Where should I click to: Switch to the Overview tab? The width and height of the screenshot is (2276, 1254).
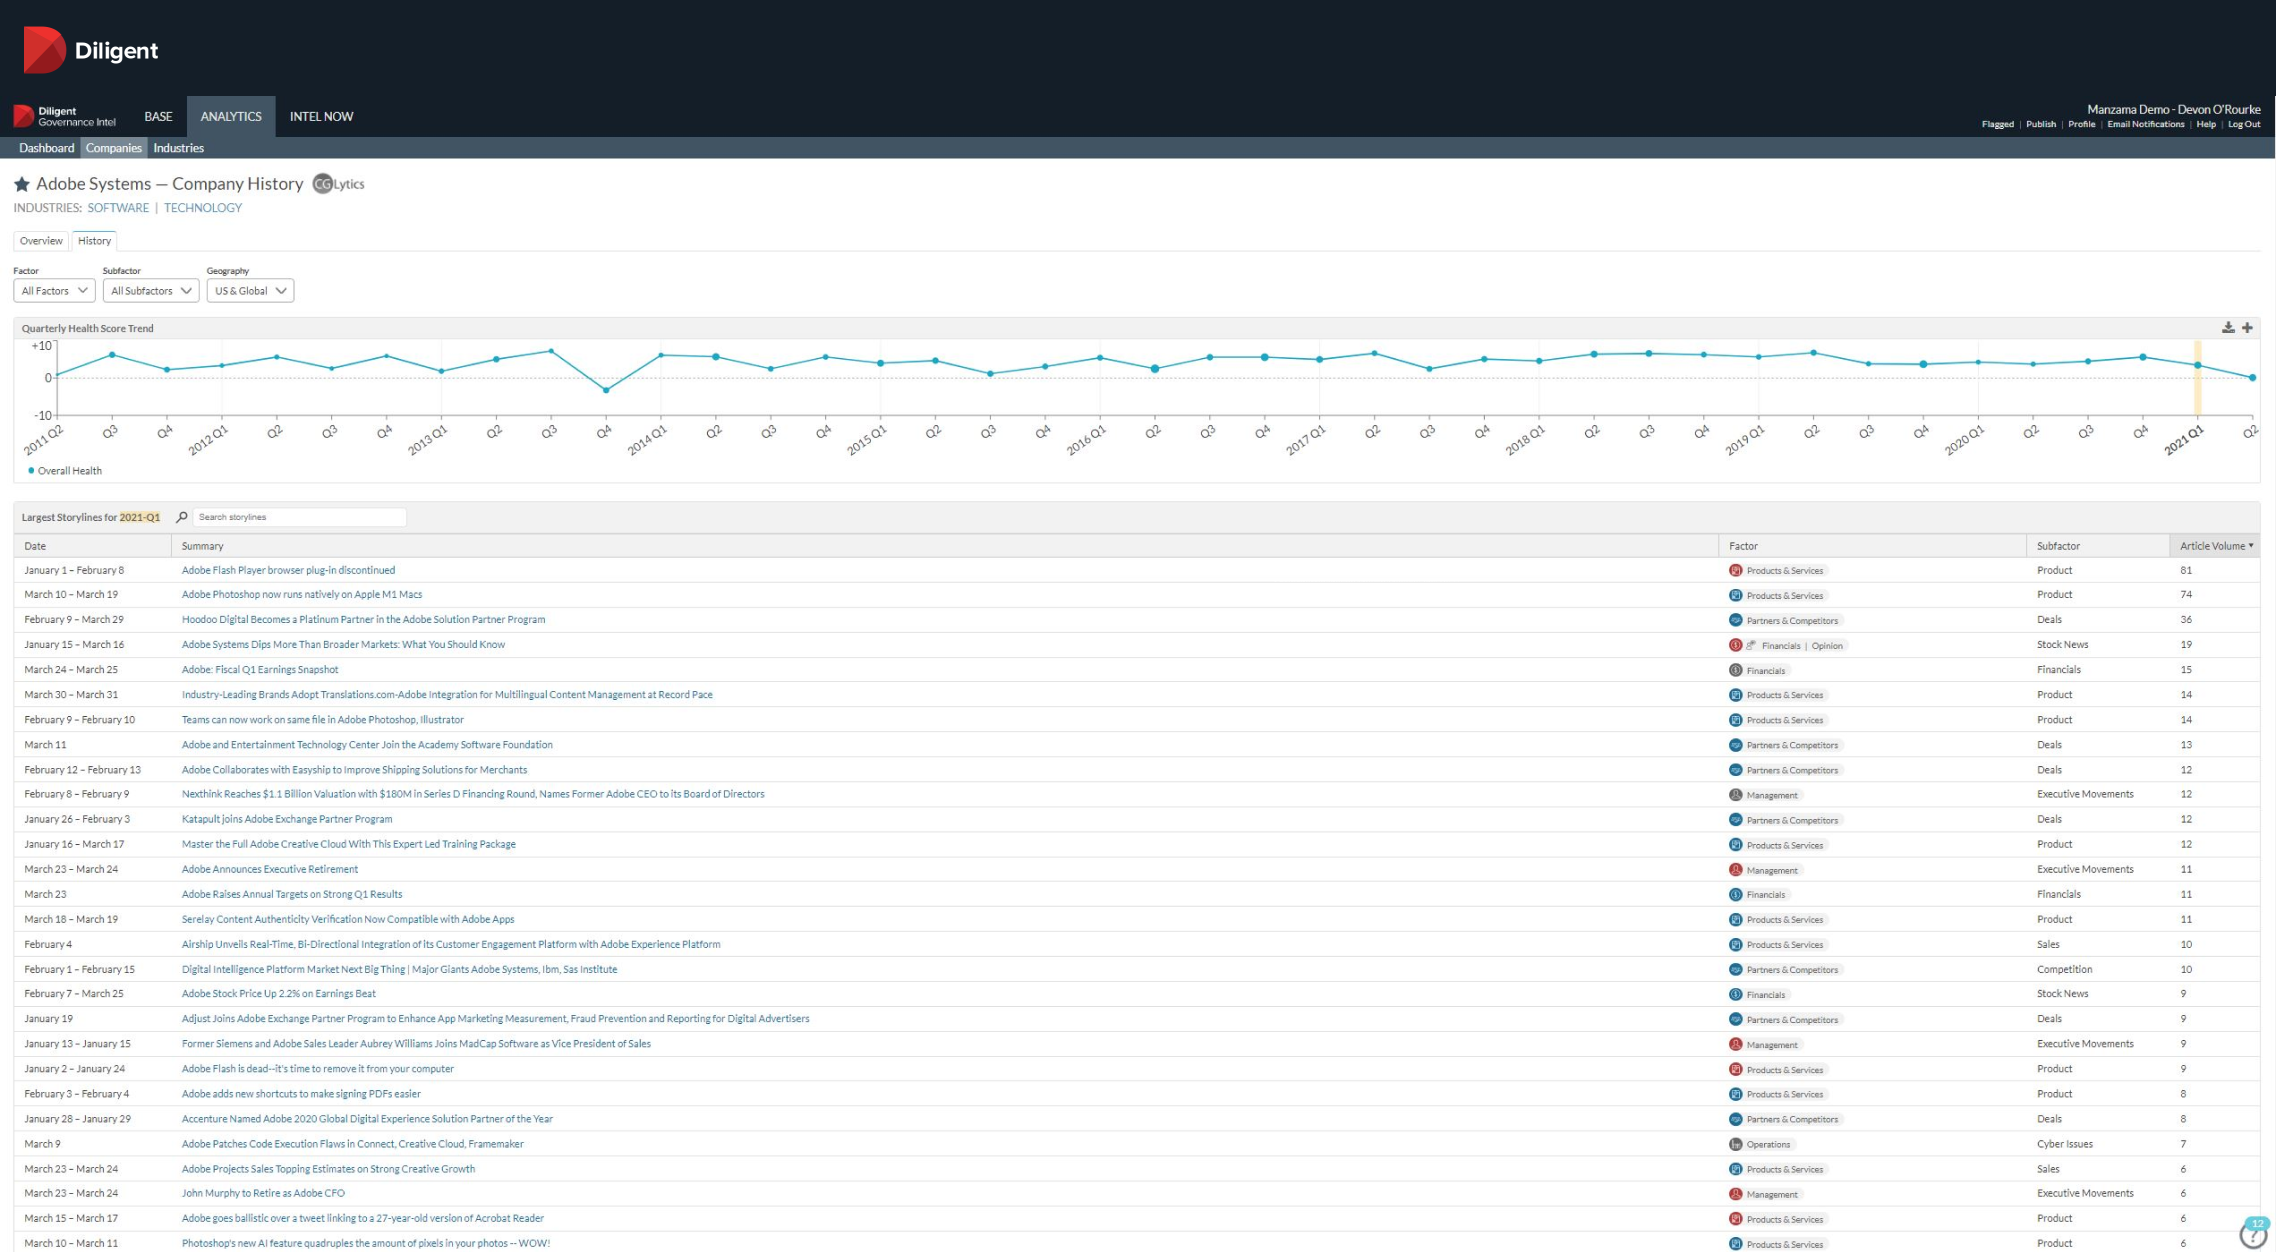point(41,241)
